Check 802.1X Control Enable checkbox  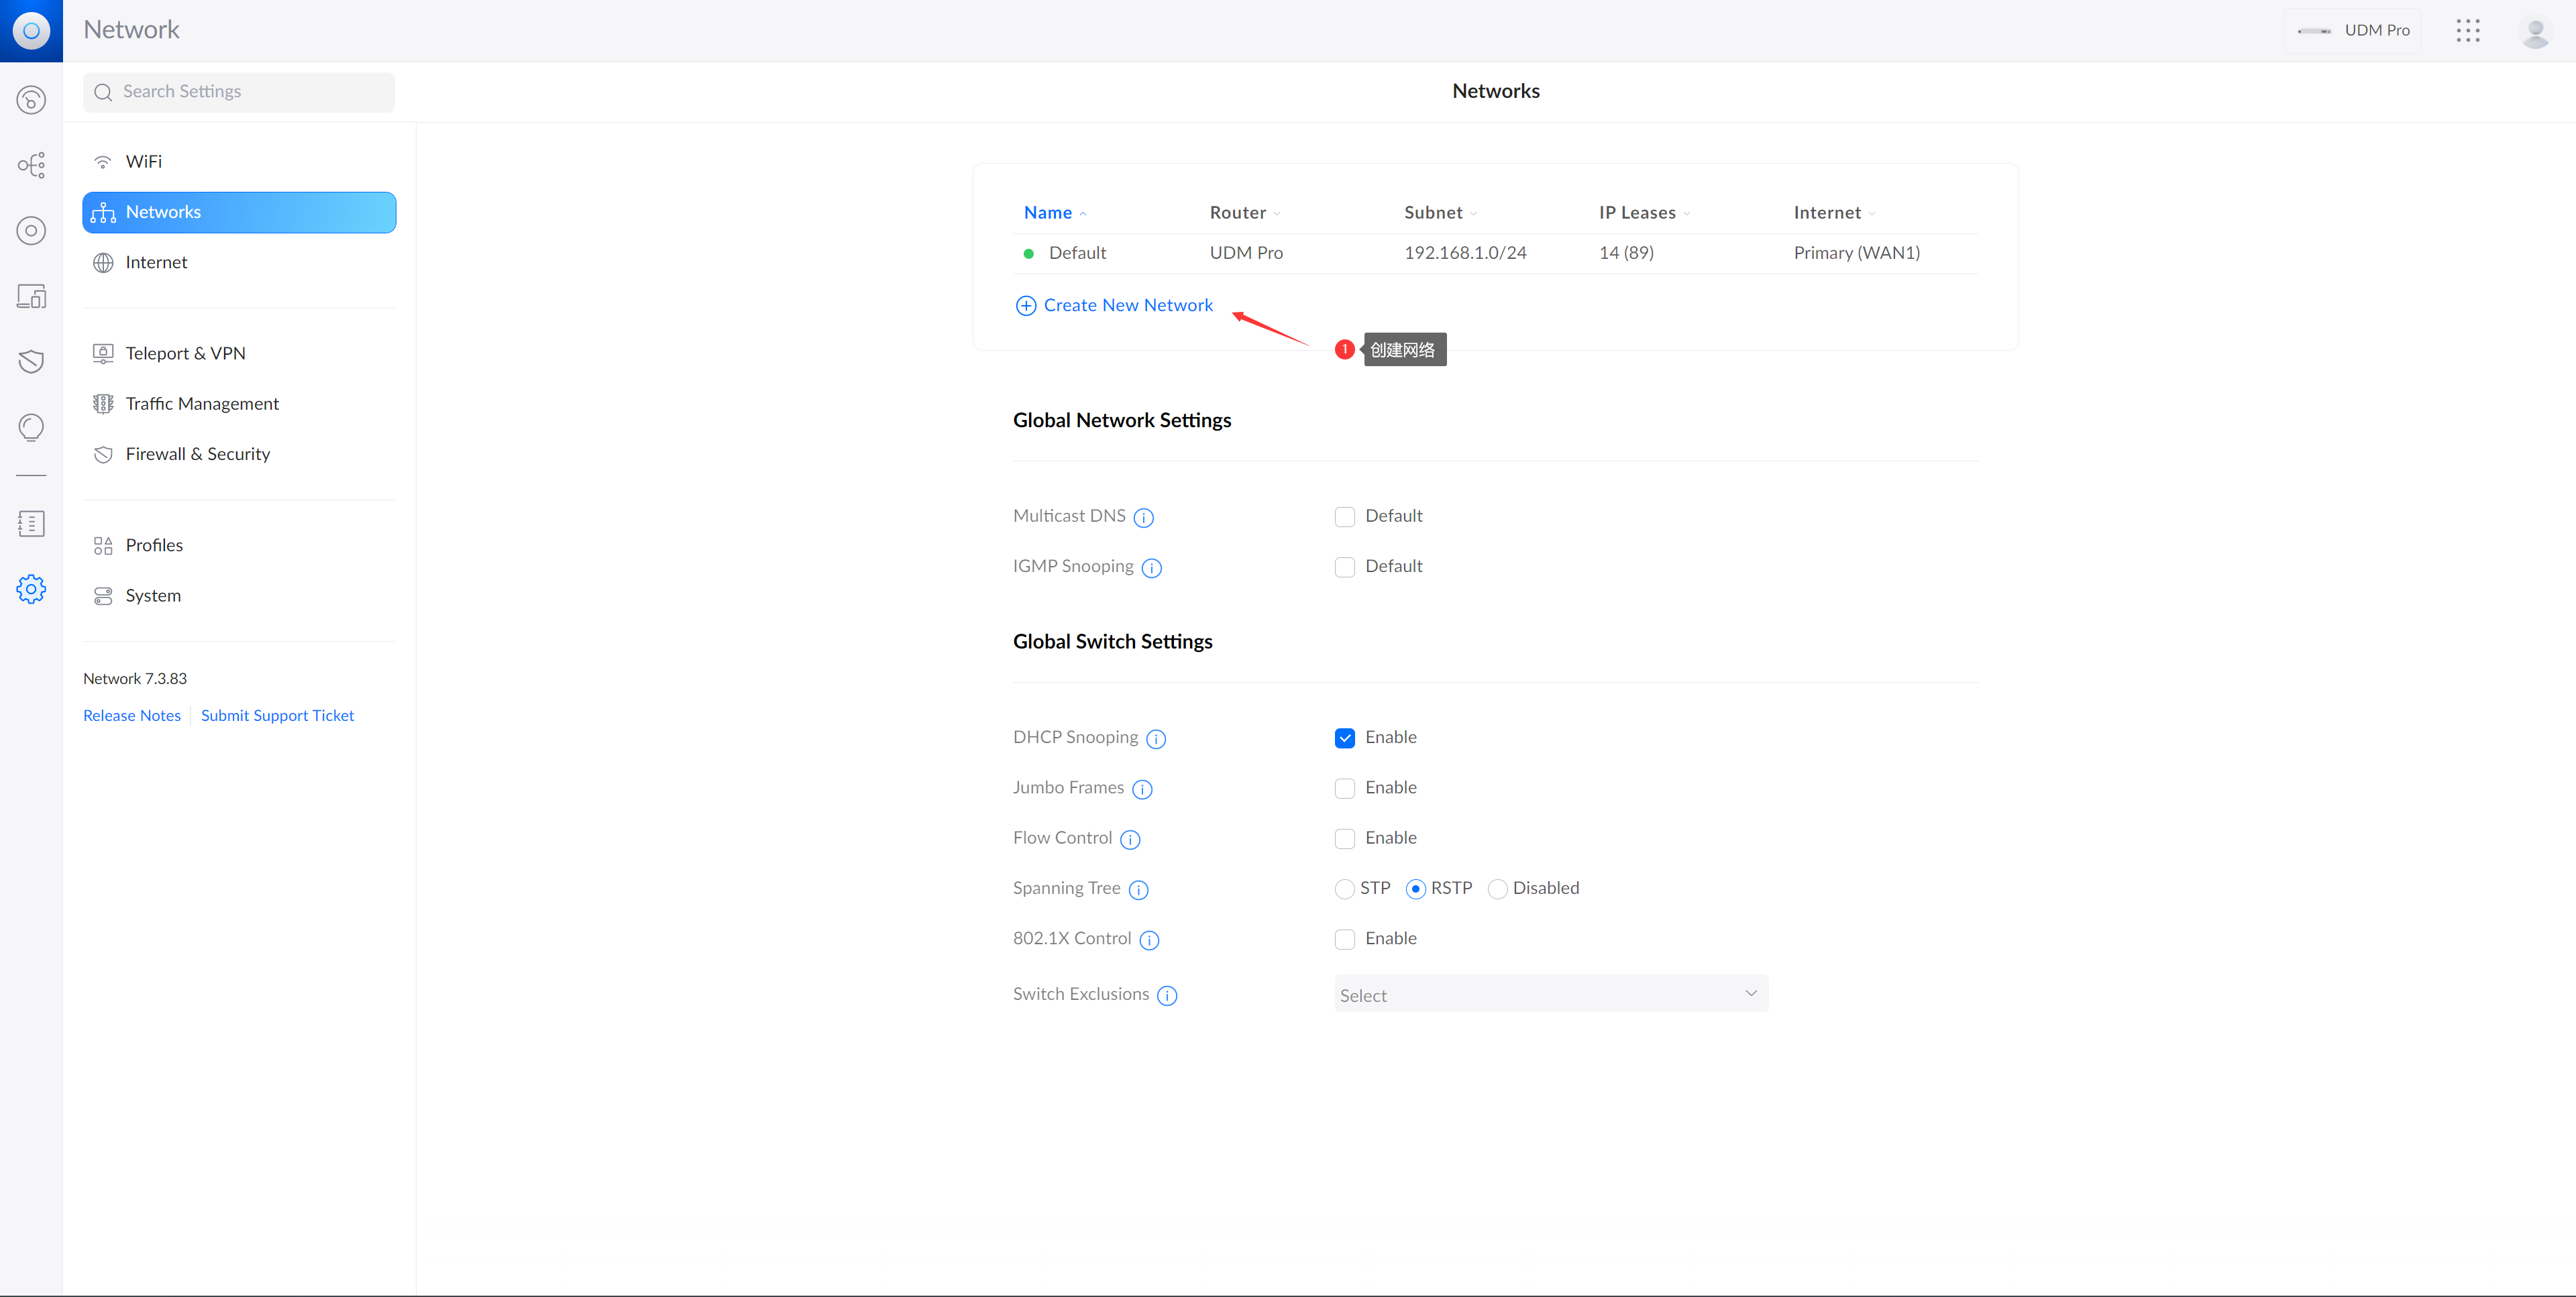click(1345, 939)
